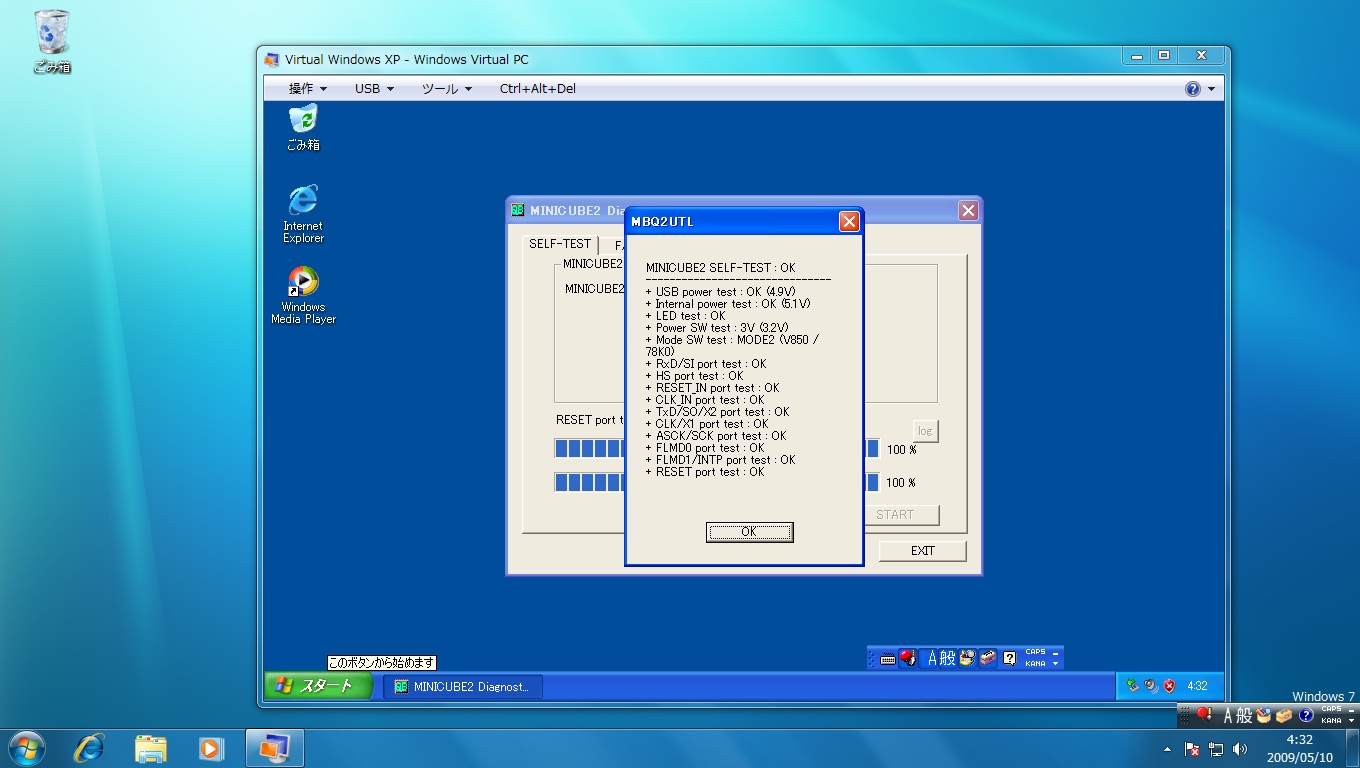Toggle 般 mode on Windows 7 language bar
Image resolution: width=1360 pixels, height=768 pixels.
(1245, 715)
